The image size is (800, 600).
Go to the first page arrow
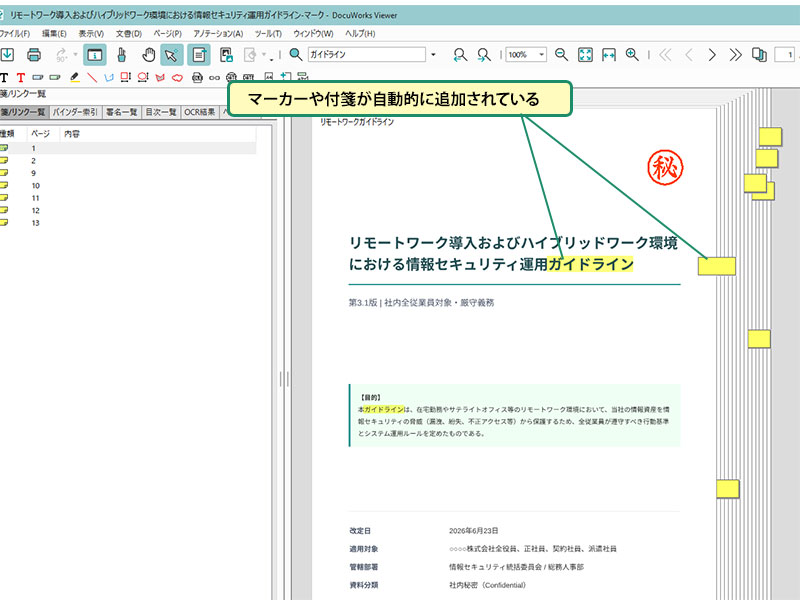(665, 55)
